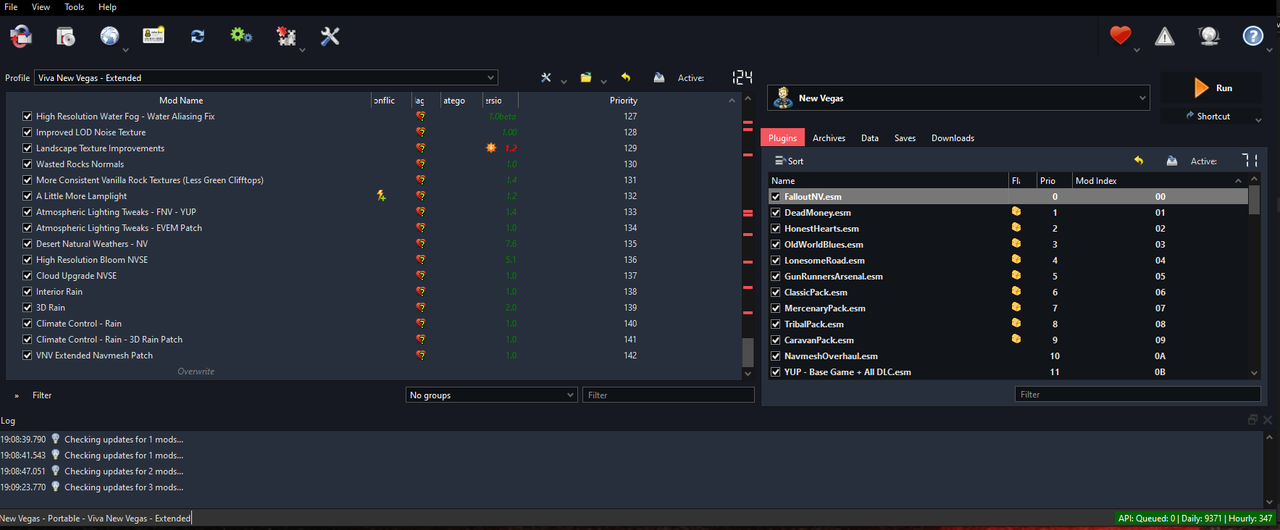
Task: Open the puzzle piece Tools icon
Action: 286,37
